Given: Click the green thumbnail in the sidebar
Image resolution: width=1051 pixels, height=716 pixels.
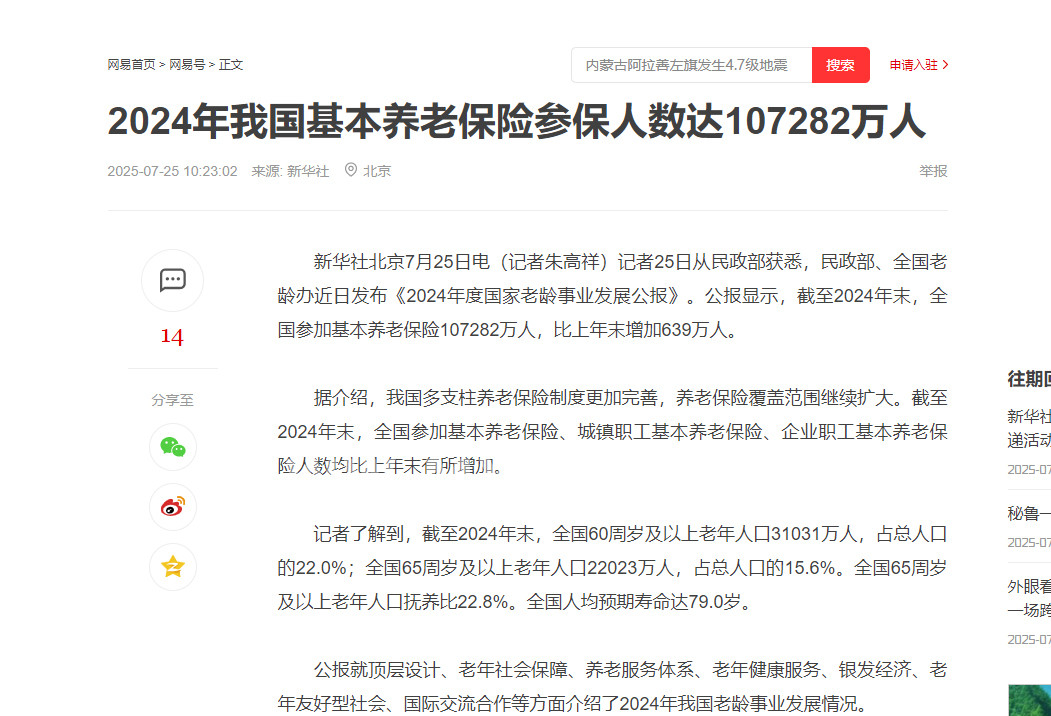Looking at the screenshot, I should [1029, 698].
